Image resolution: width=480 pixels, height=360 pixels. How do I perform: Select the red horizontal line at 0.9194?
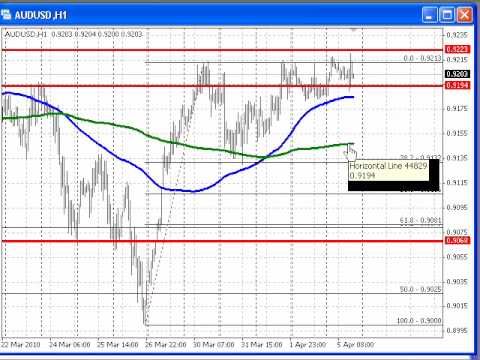[x=223, y=86]
